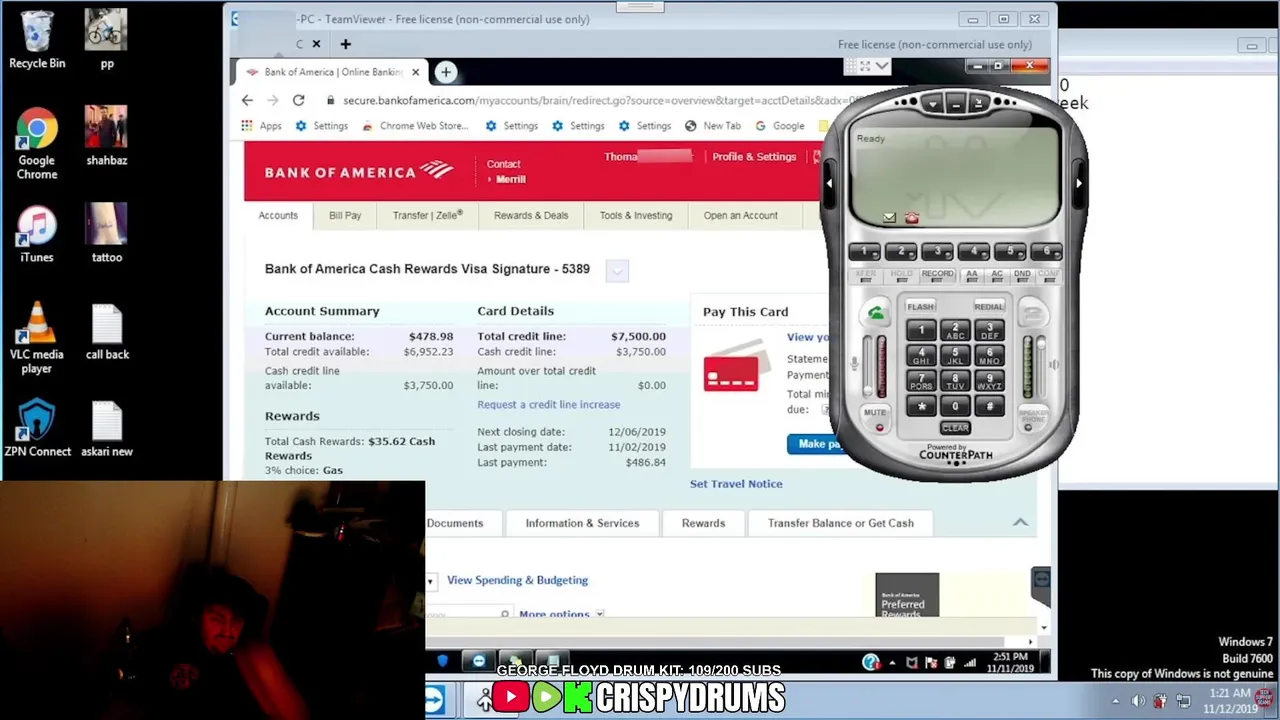Screen dimensions: 1280x720
Task: Open Accounts tab on Bank of America
Action: 278,215
